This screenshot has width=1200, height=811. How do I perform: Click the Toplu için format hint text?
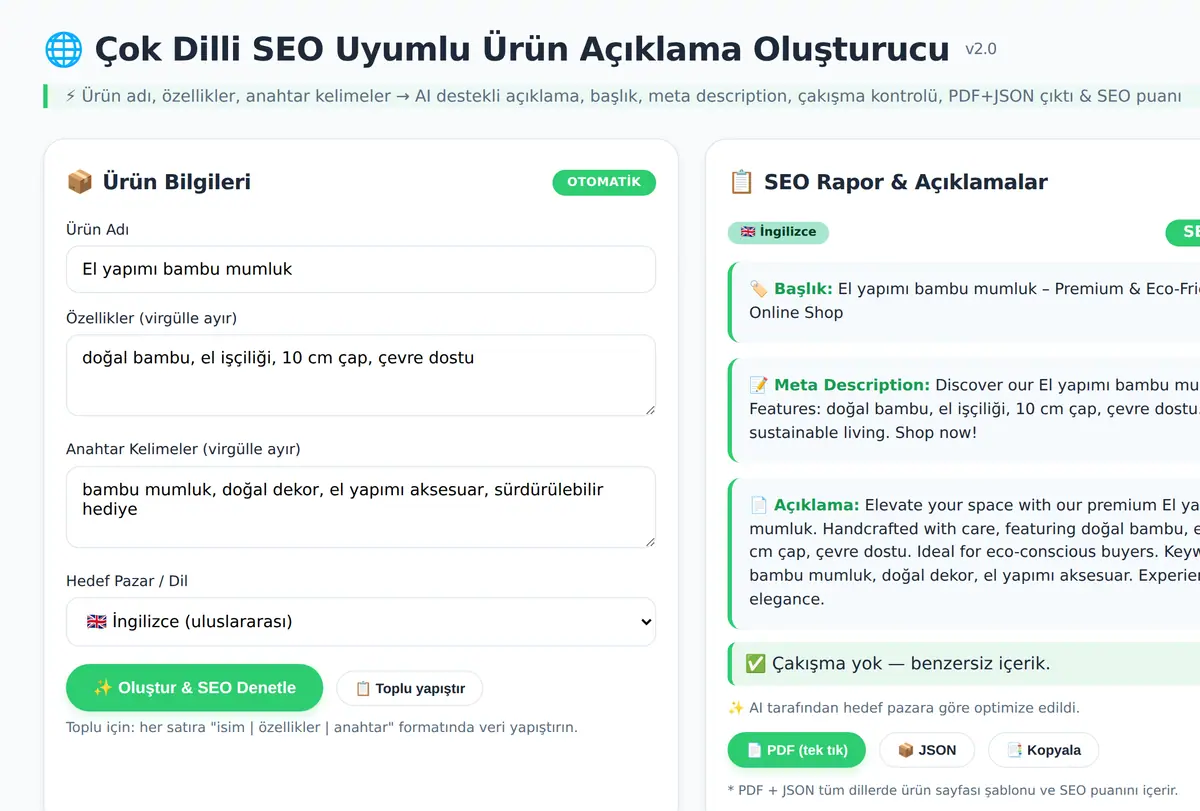click(x=322, y=727)
